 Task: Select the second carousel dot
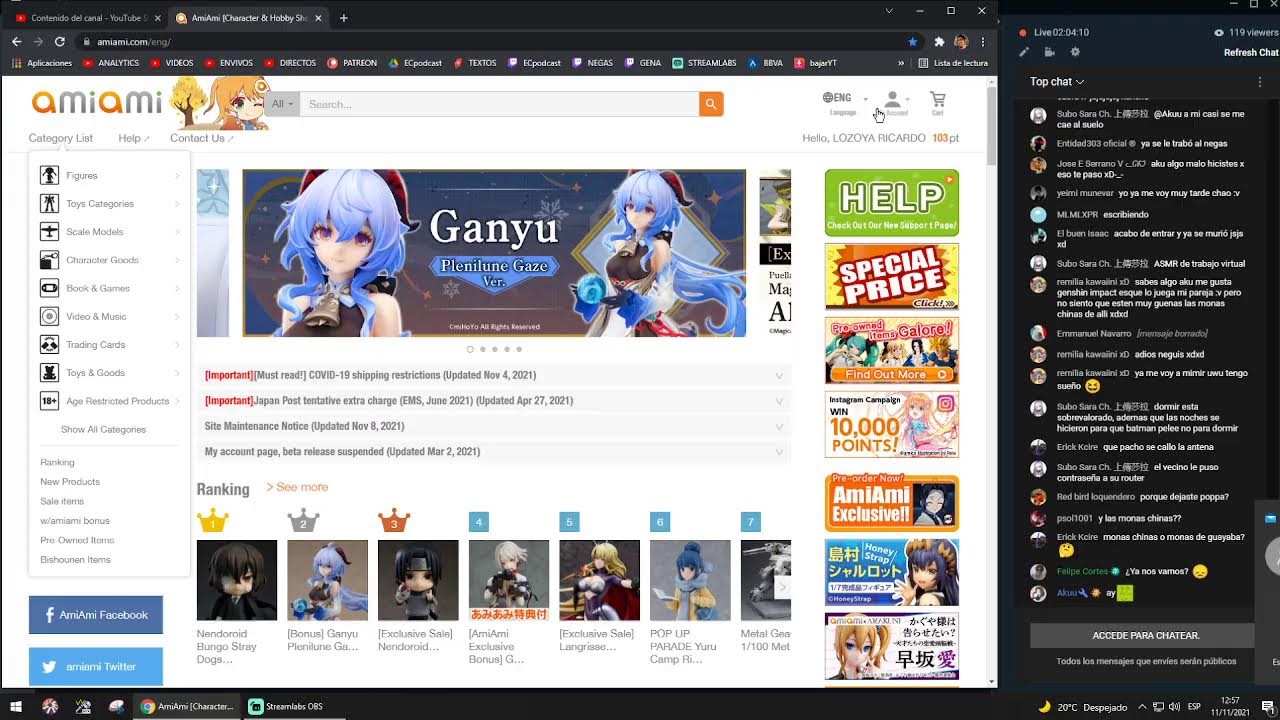(x=482, y=350)
